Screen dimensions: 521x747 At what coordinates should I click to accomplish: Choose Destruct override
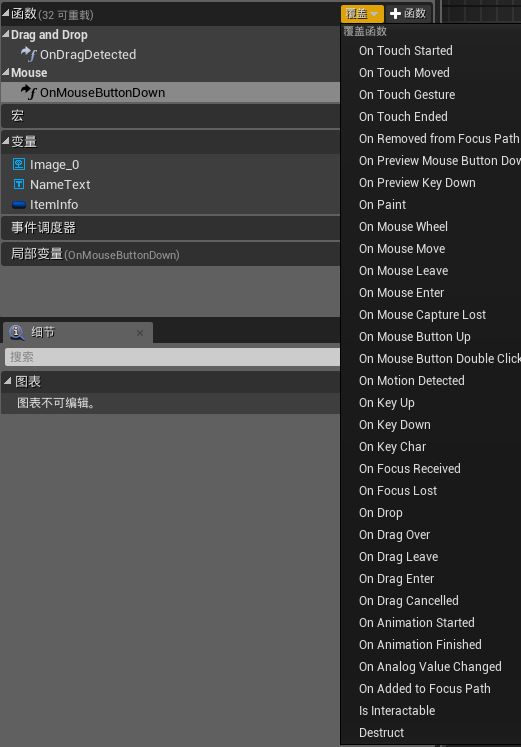[x=381, y=732]
